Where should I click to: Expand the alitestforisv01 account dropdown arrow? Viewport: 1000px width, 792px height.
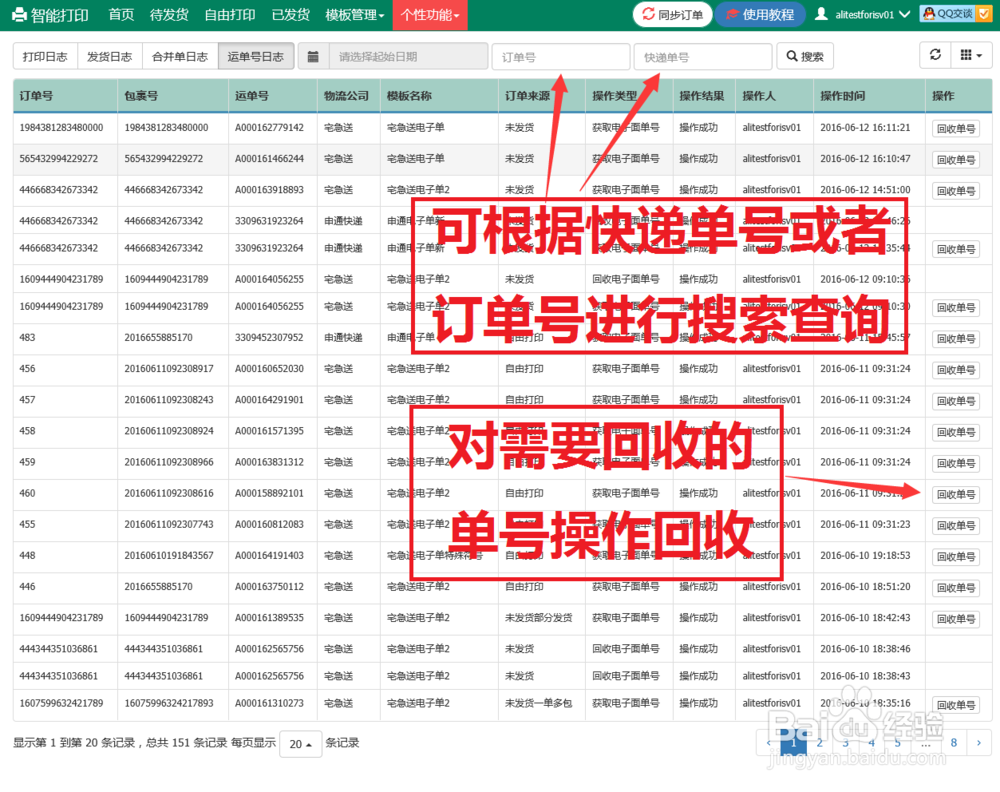[905, 14]
